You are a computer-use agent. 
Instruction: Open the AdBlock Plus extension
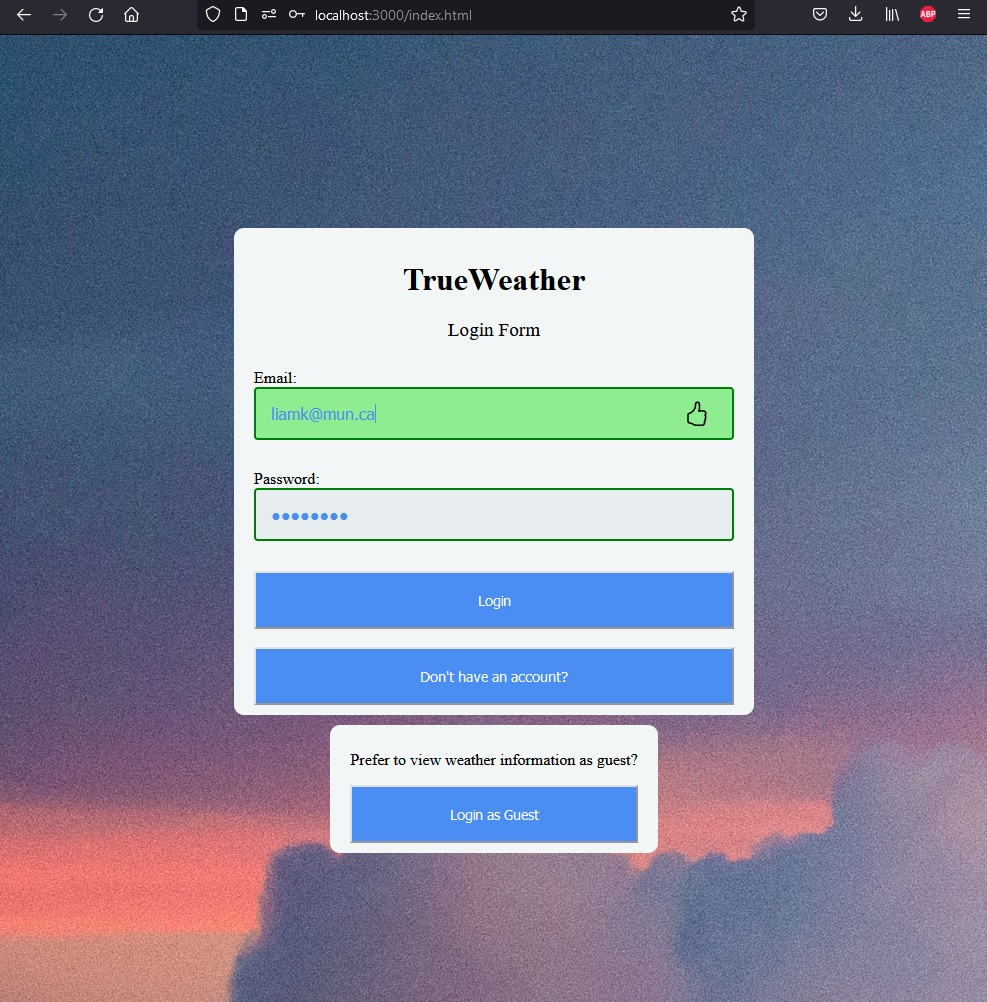[x=927, y=14]
